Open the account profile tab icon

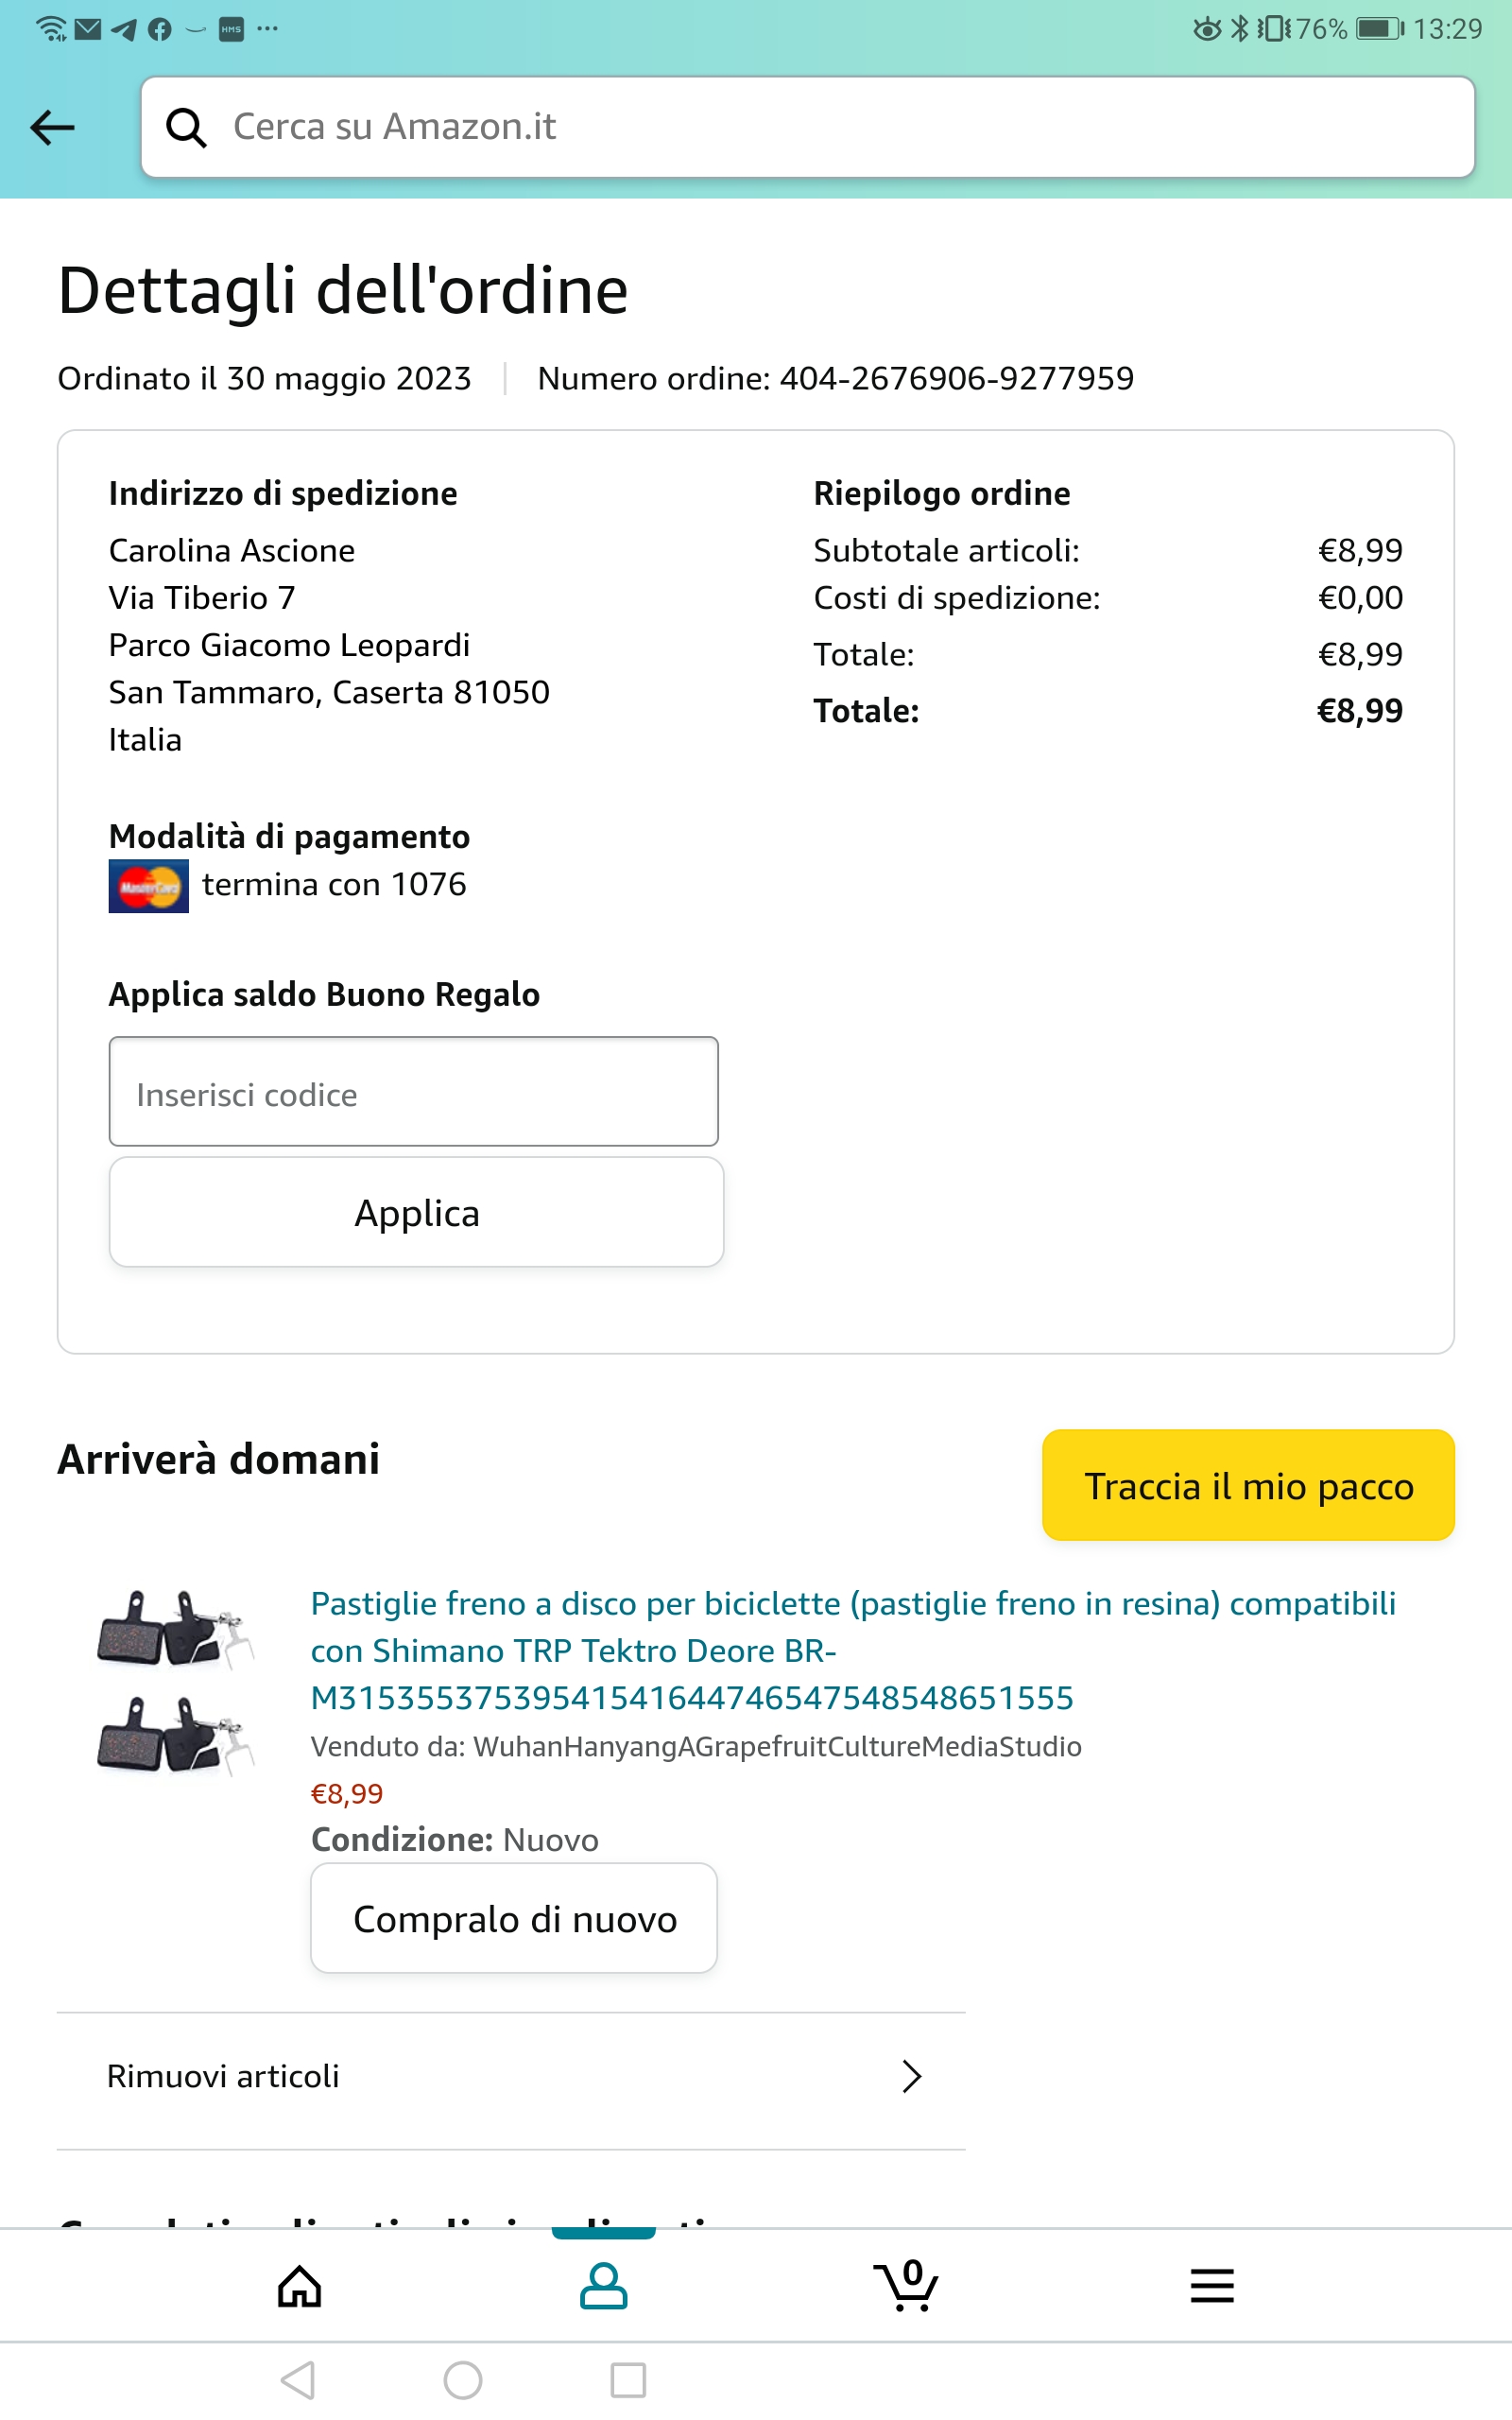[603, 2286]
